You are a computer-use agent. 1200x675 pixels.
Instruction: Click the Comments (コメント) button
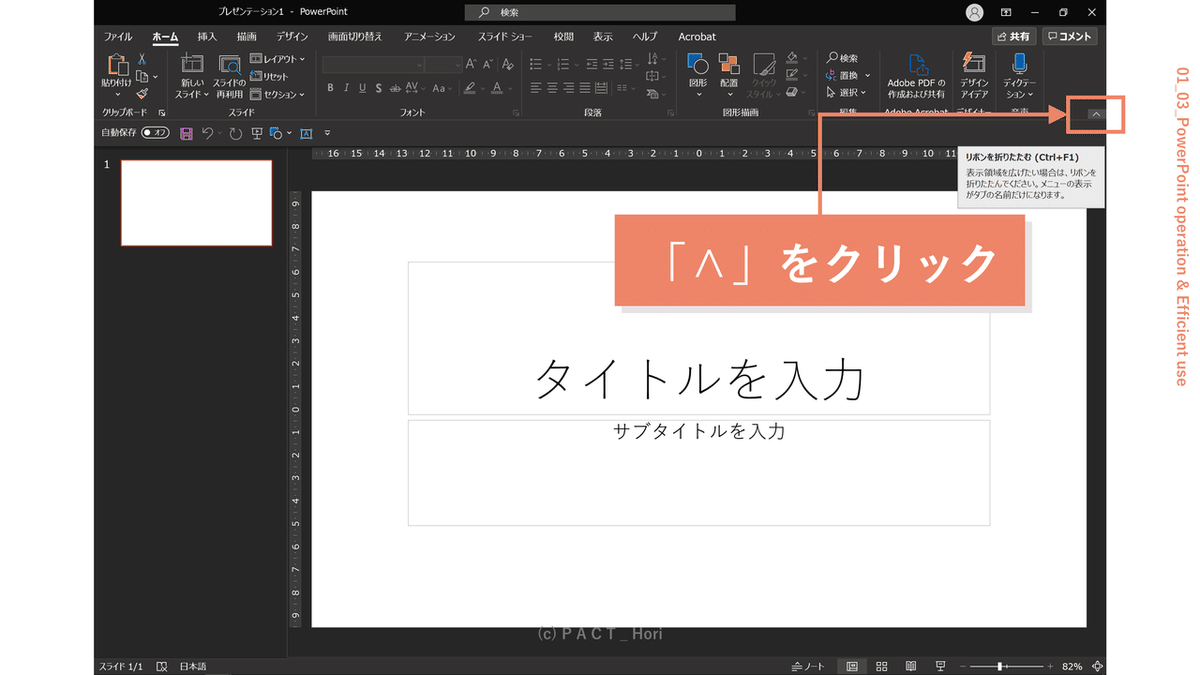tap(1069, 37)
